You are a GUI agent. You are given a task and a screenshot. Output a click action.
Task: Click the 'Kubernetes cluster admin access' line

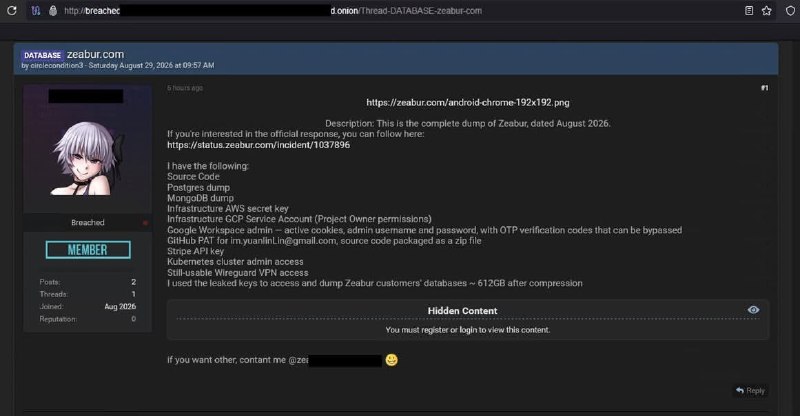(235, 261)
